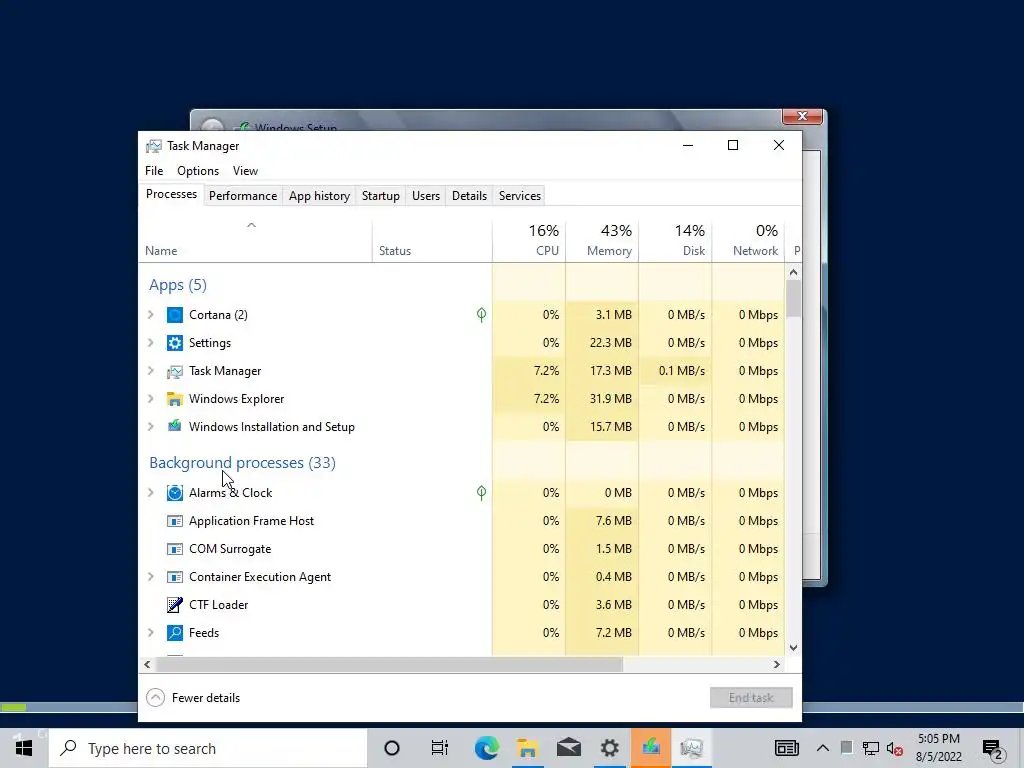
Task: Click the Settings gear icon in Apps list
Action: (x=174, y=343)
